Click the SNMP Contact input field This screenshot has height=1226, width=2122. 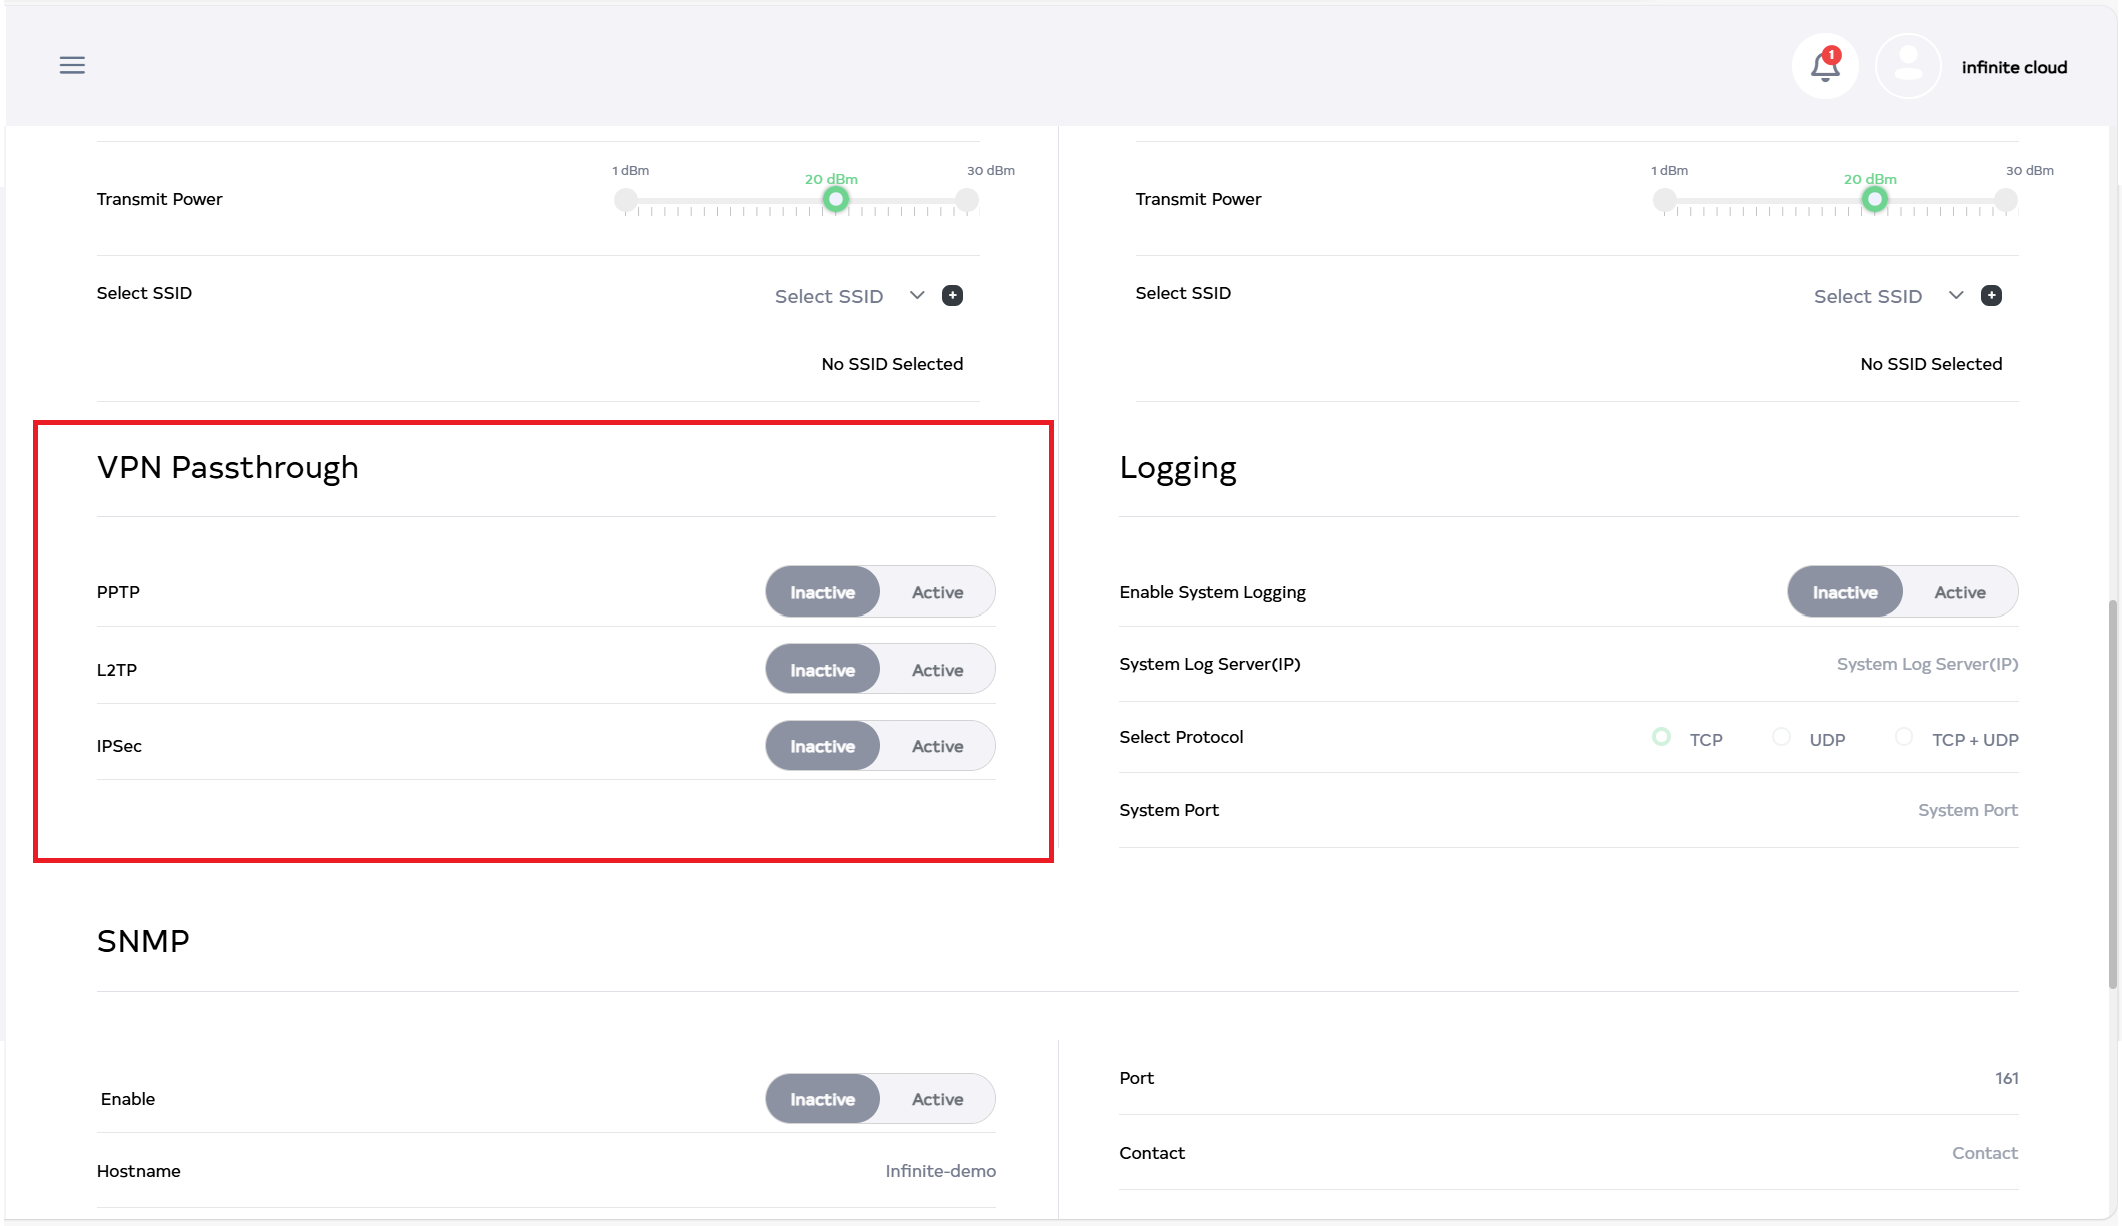coord(1983,1153)
